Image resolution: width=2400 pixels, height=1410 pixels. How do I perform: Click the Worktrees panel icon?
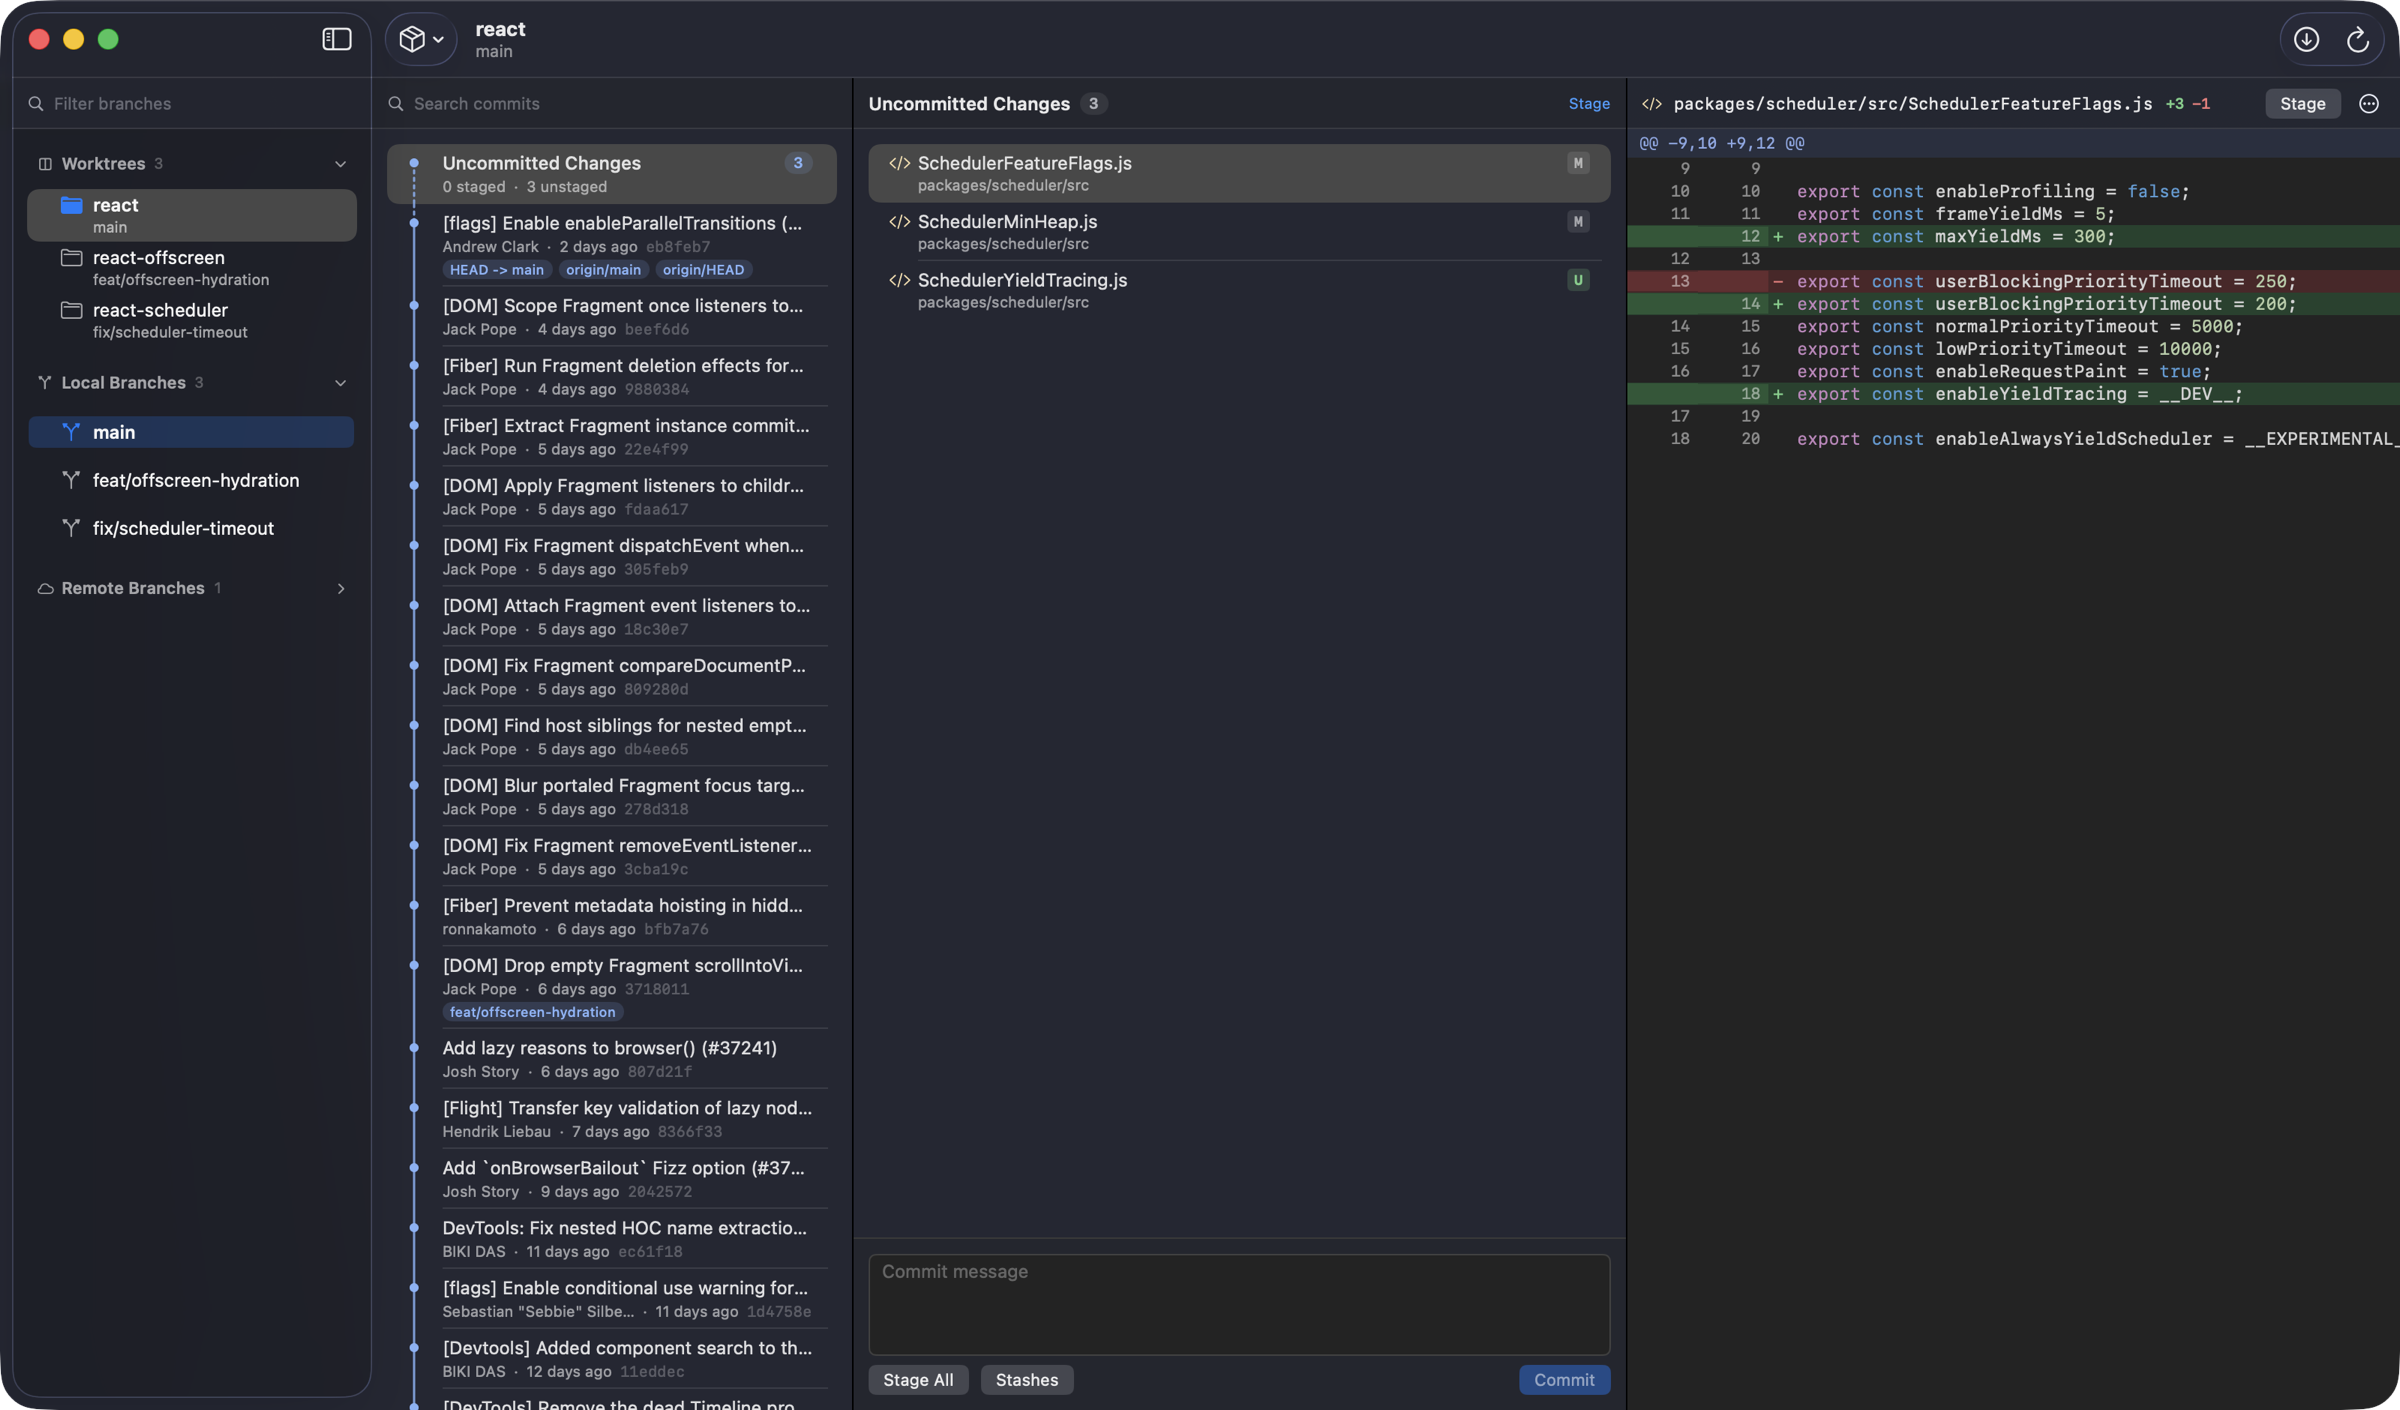[x=45, y=164]
